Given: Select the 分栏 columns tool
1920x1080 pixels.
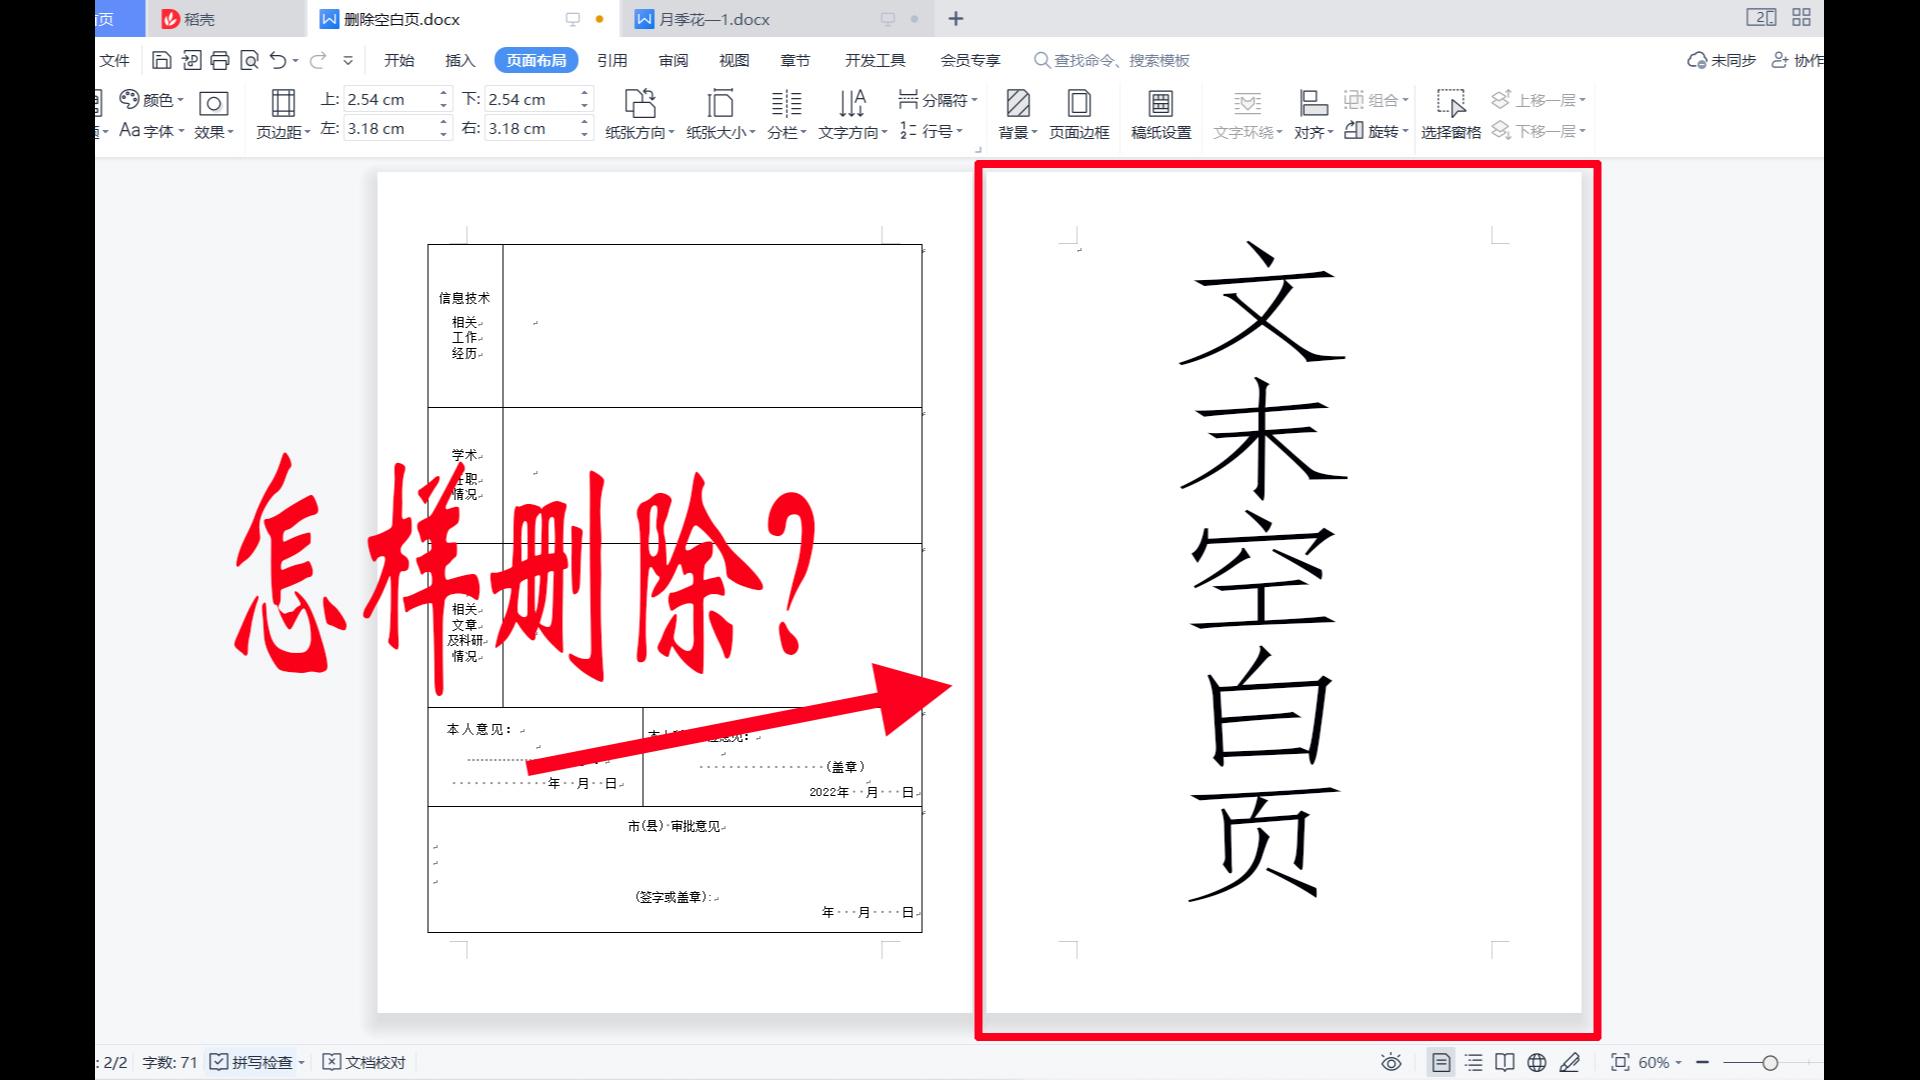Looking at the screenshot, I should pyautogui.click(x=786, y=113).
